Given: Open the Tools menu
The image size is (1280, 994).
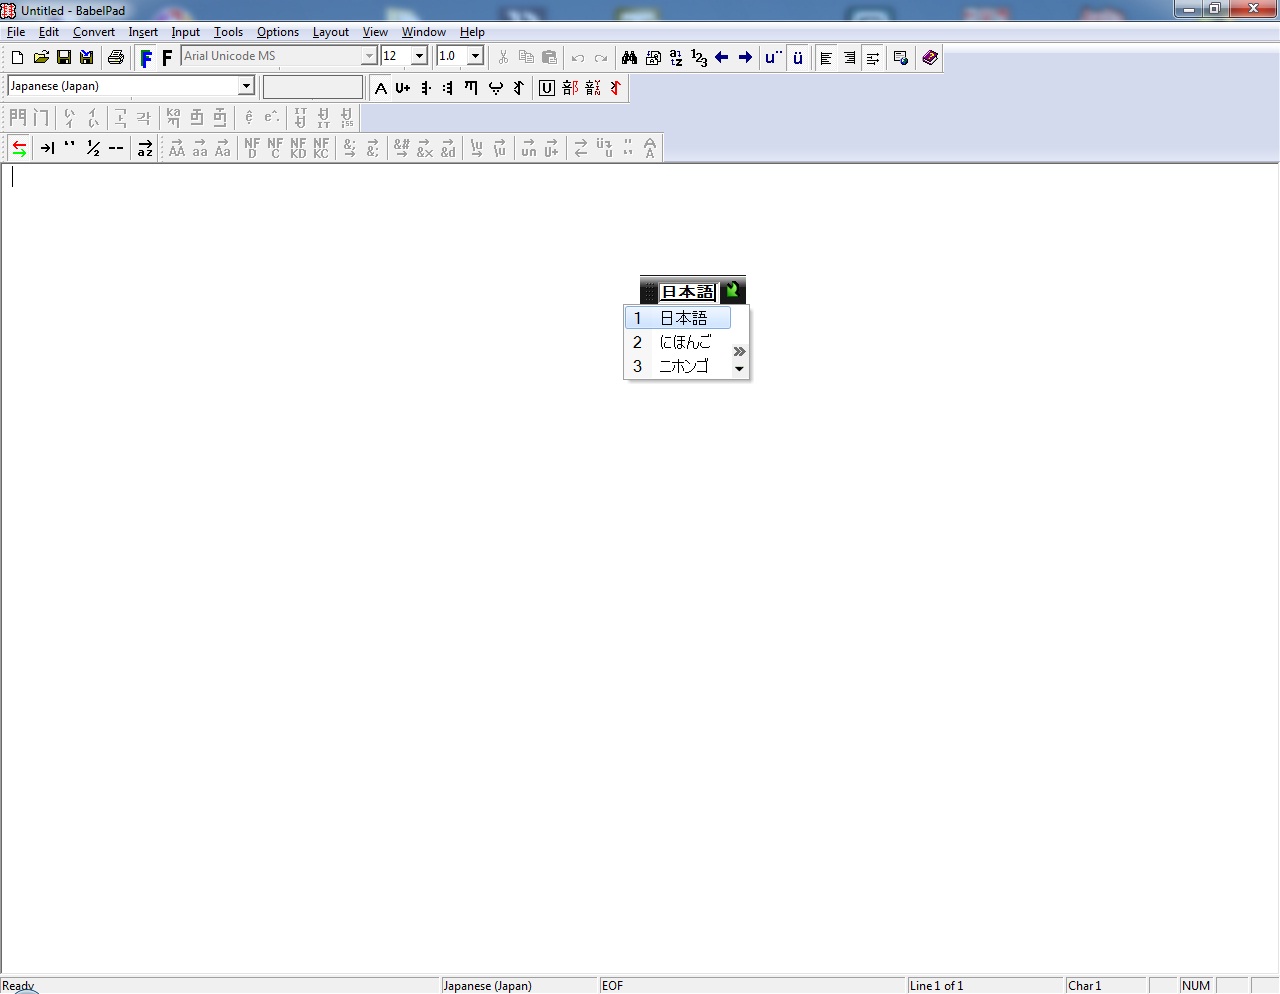Looking at the screenshot, I should coord(228,32).
